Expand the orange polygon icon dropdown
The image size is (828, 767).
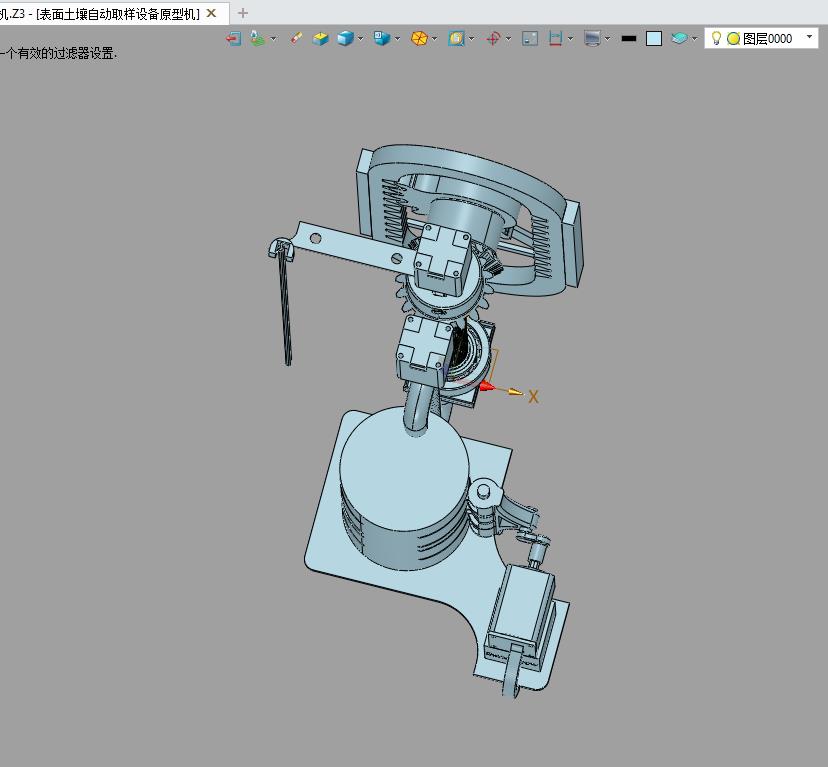coord(435,39)
